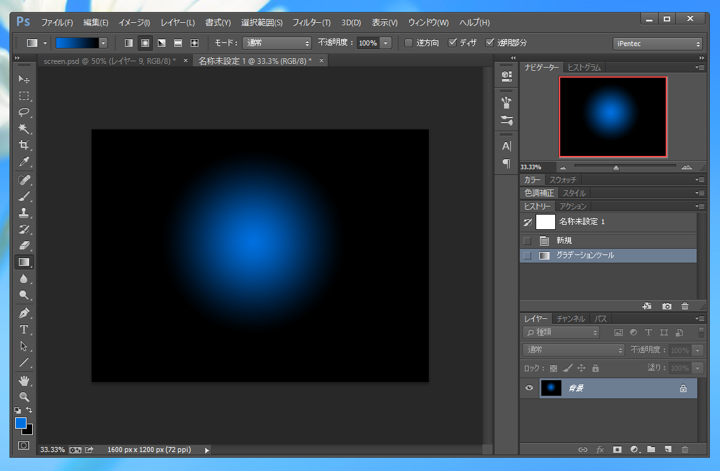Choose reflected gradient style
The height and width of the screenshot is (471, 720).
click(x=178, y=43)
